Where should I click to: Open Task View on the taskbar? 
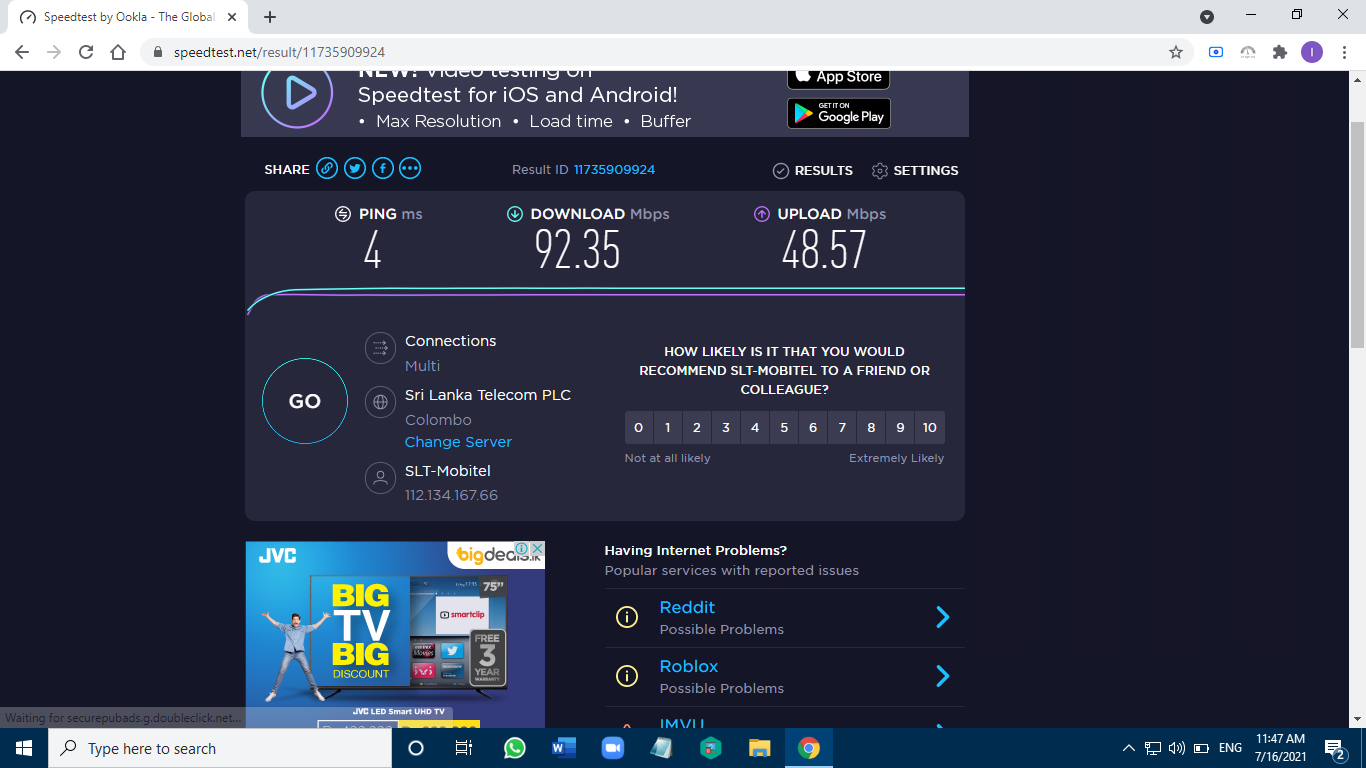[x=464, y=748]
